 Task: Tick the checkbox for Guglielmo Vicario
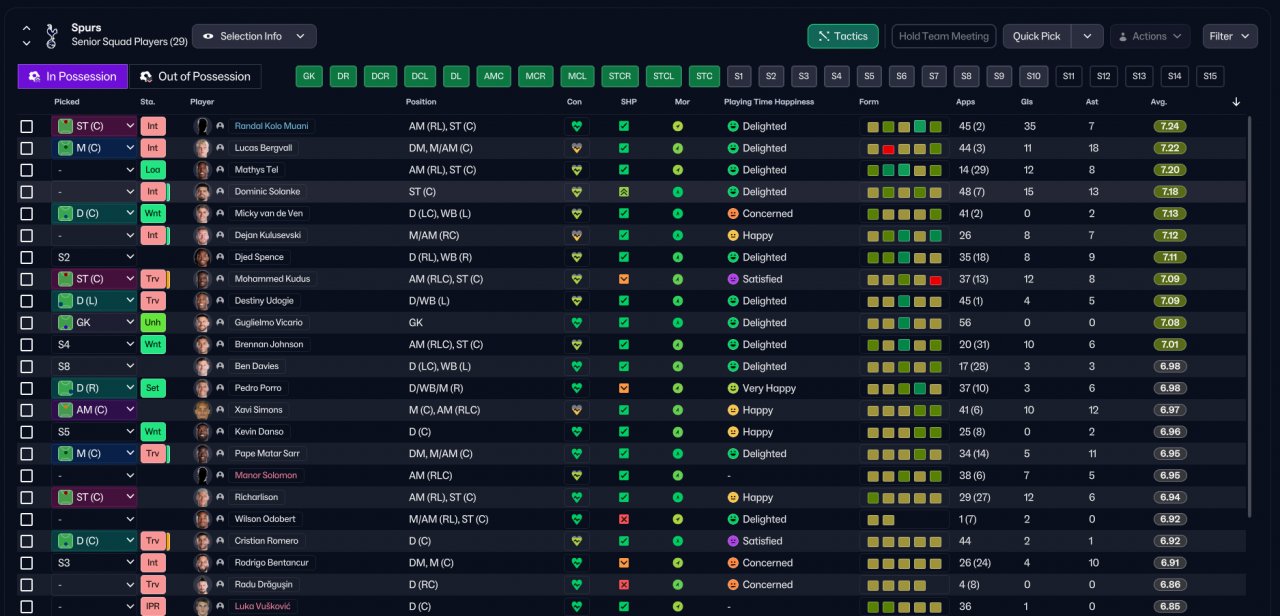[x=27, y=323]
